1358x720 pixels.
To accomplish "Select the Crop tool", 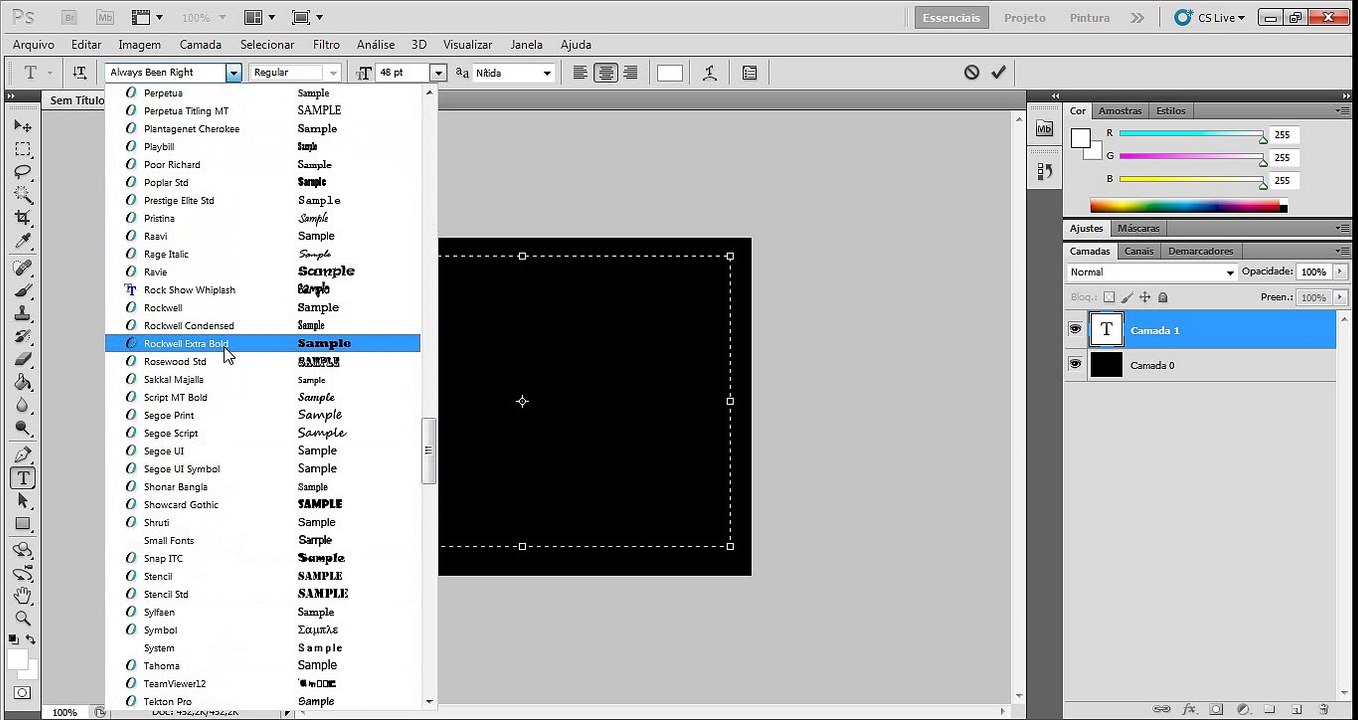I will coord(22,218).
